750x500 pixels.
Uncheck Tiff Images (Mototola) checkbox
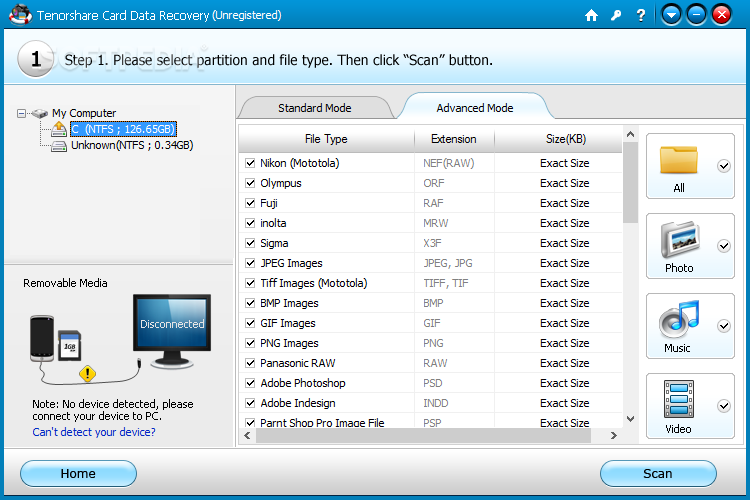point(250,283)
